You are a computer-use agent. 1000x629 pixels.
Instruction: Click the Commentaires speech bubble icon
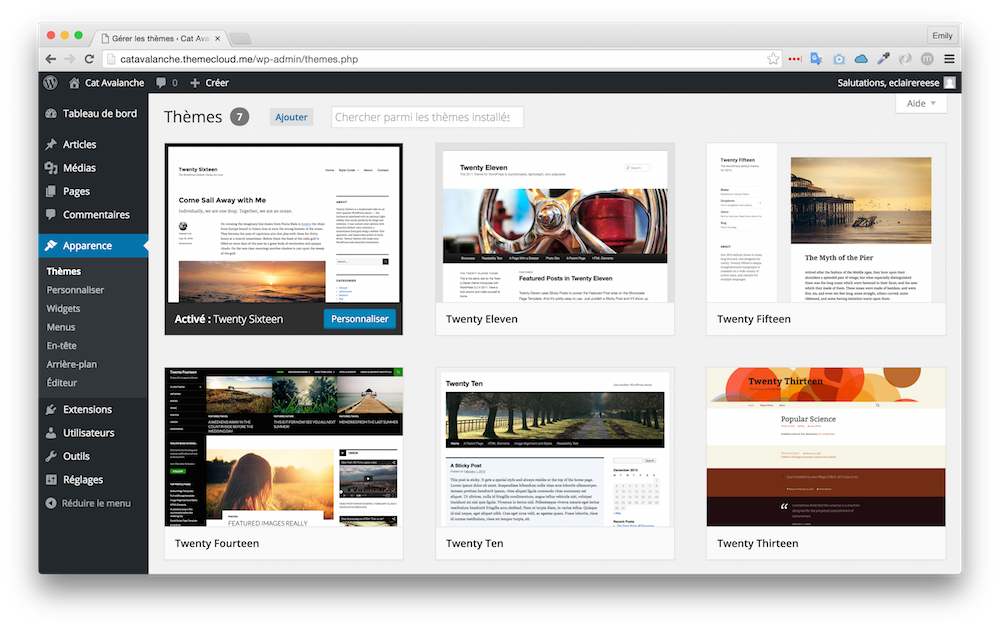point(51,214)
